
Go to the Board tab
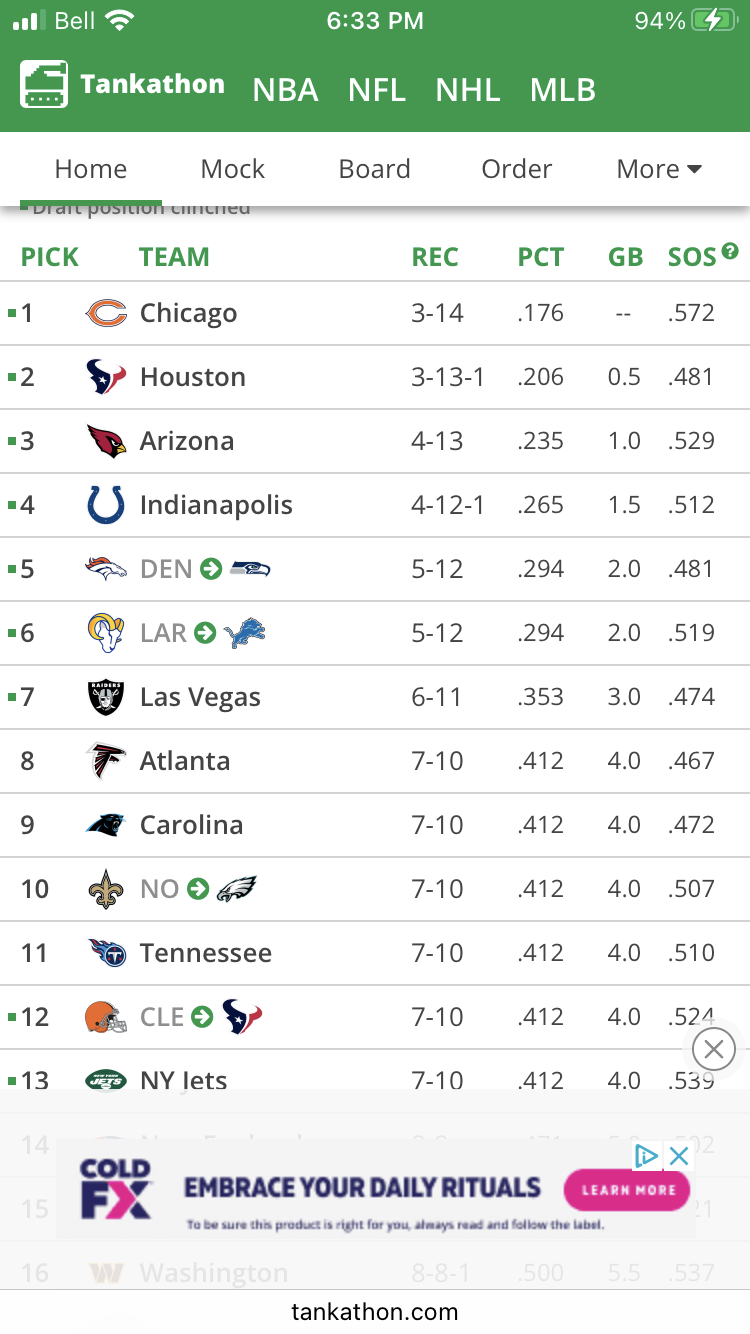tap(374, 169)
